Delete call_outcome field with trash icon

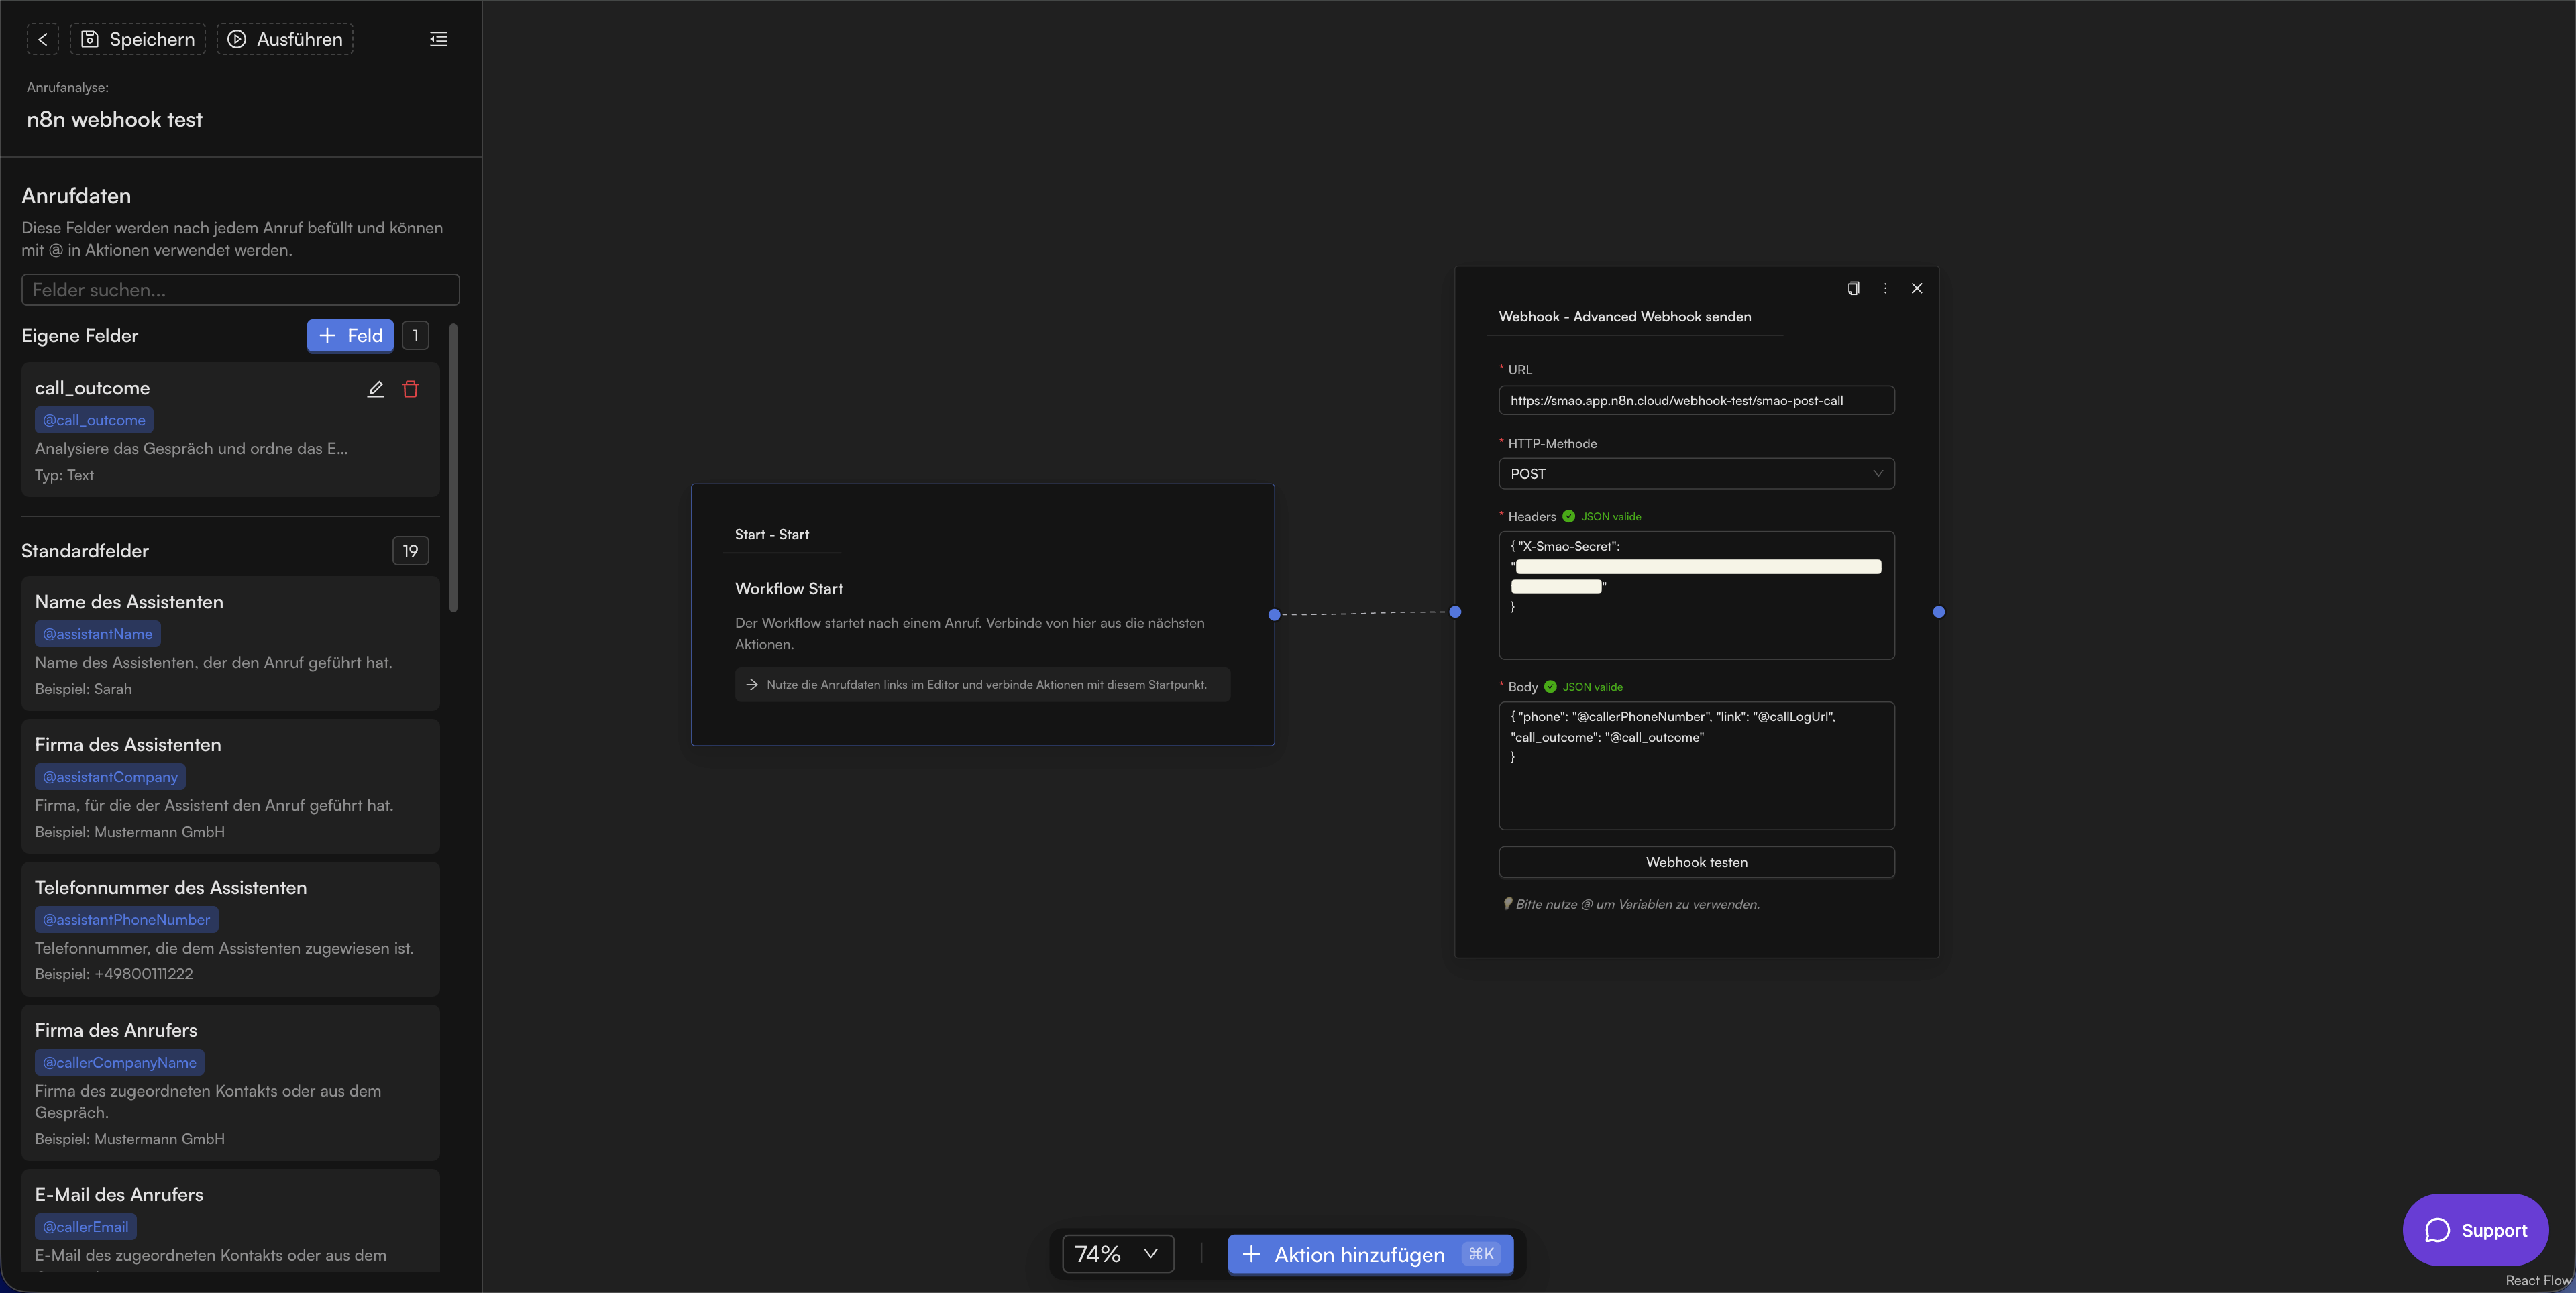(x=410, y=389)
